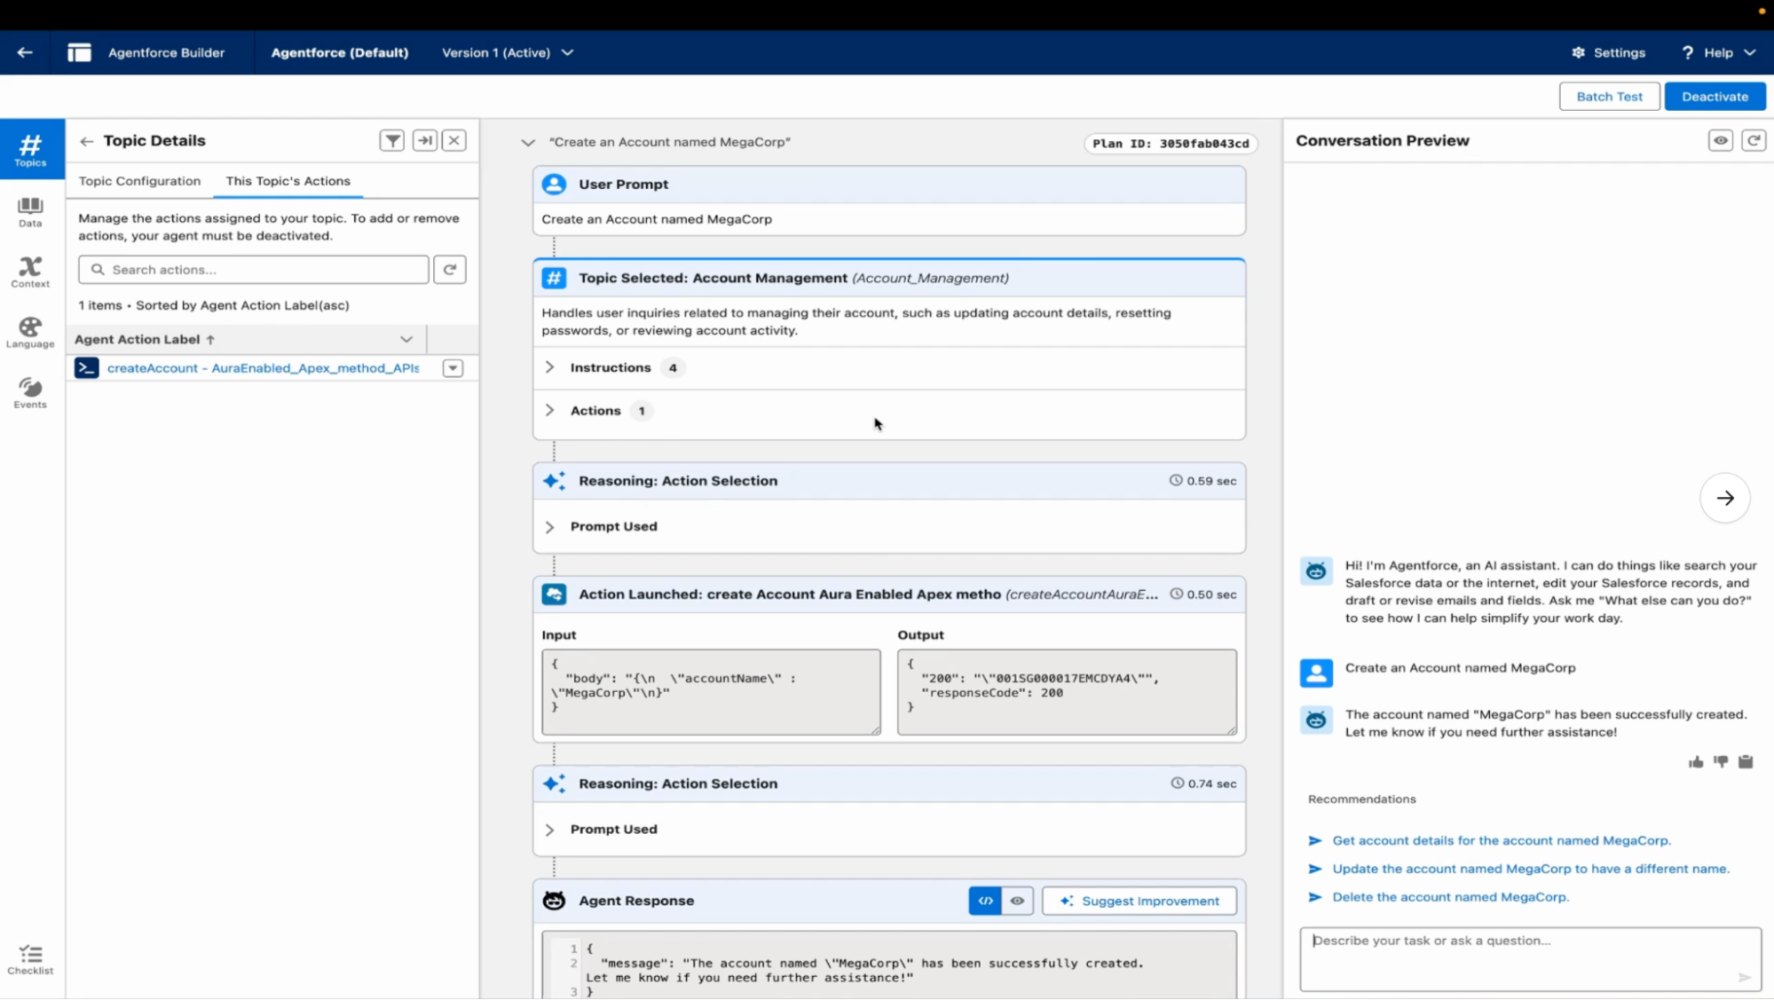The height and width of the screenshot is (1000, 1774).
Task: Return from Topic Details with back arrow
Action: point(86,141)
